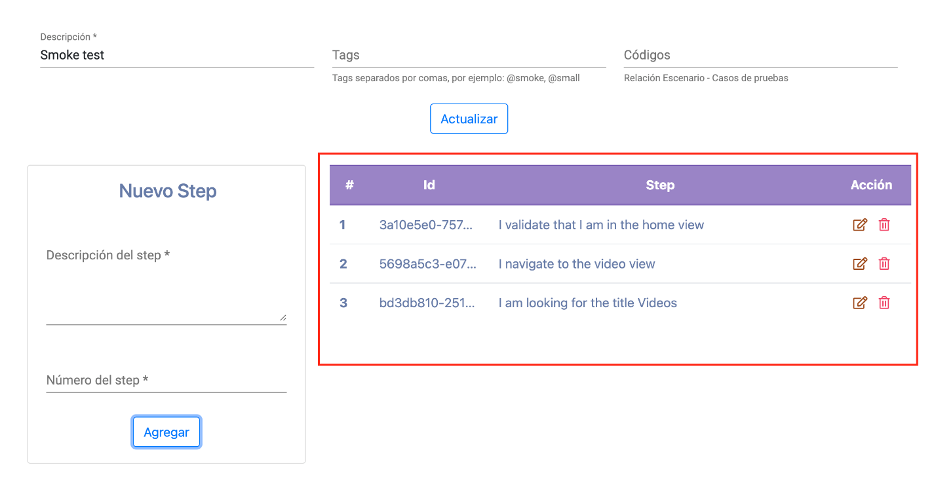Select the row with id 5698a5c3-e07...
This screenshot has height=488, width=936.
pyautogui.click(x=620, y=264)
